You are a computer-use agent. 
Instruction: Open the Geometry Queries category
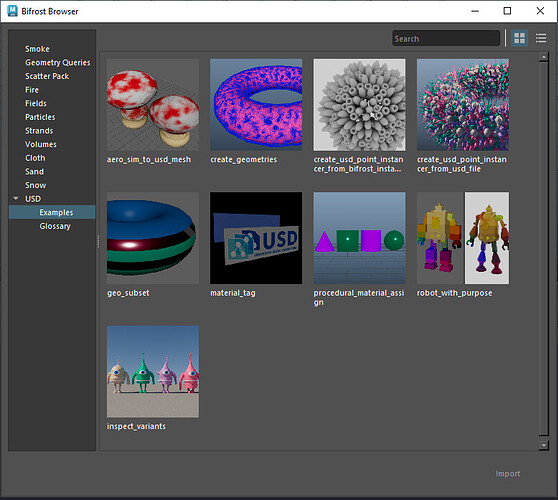(57, 63)
